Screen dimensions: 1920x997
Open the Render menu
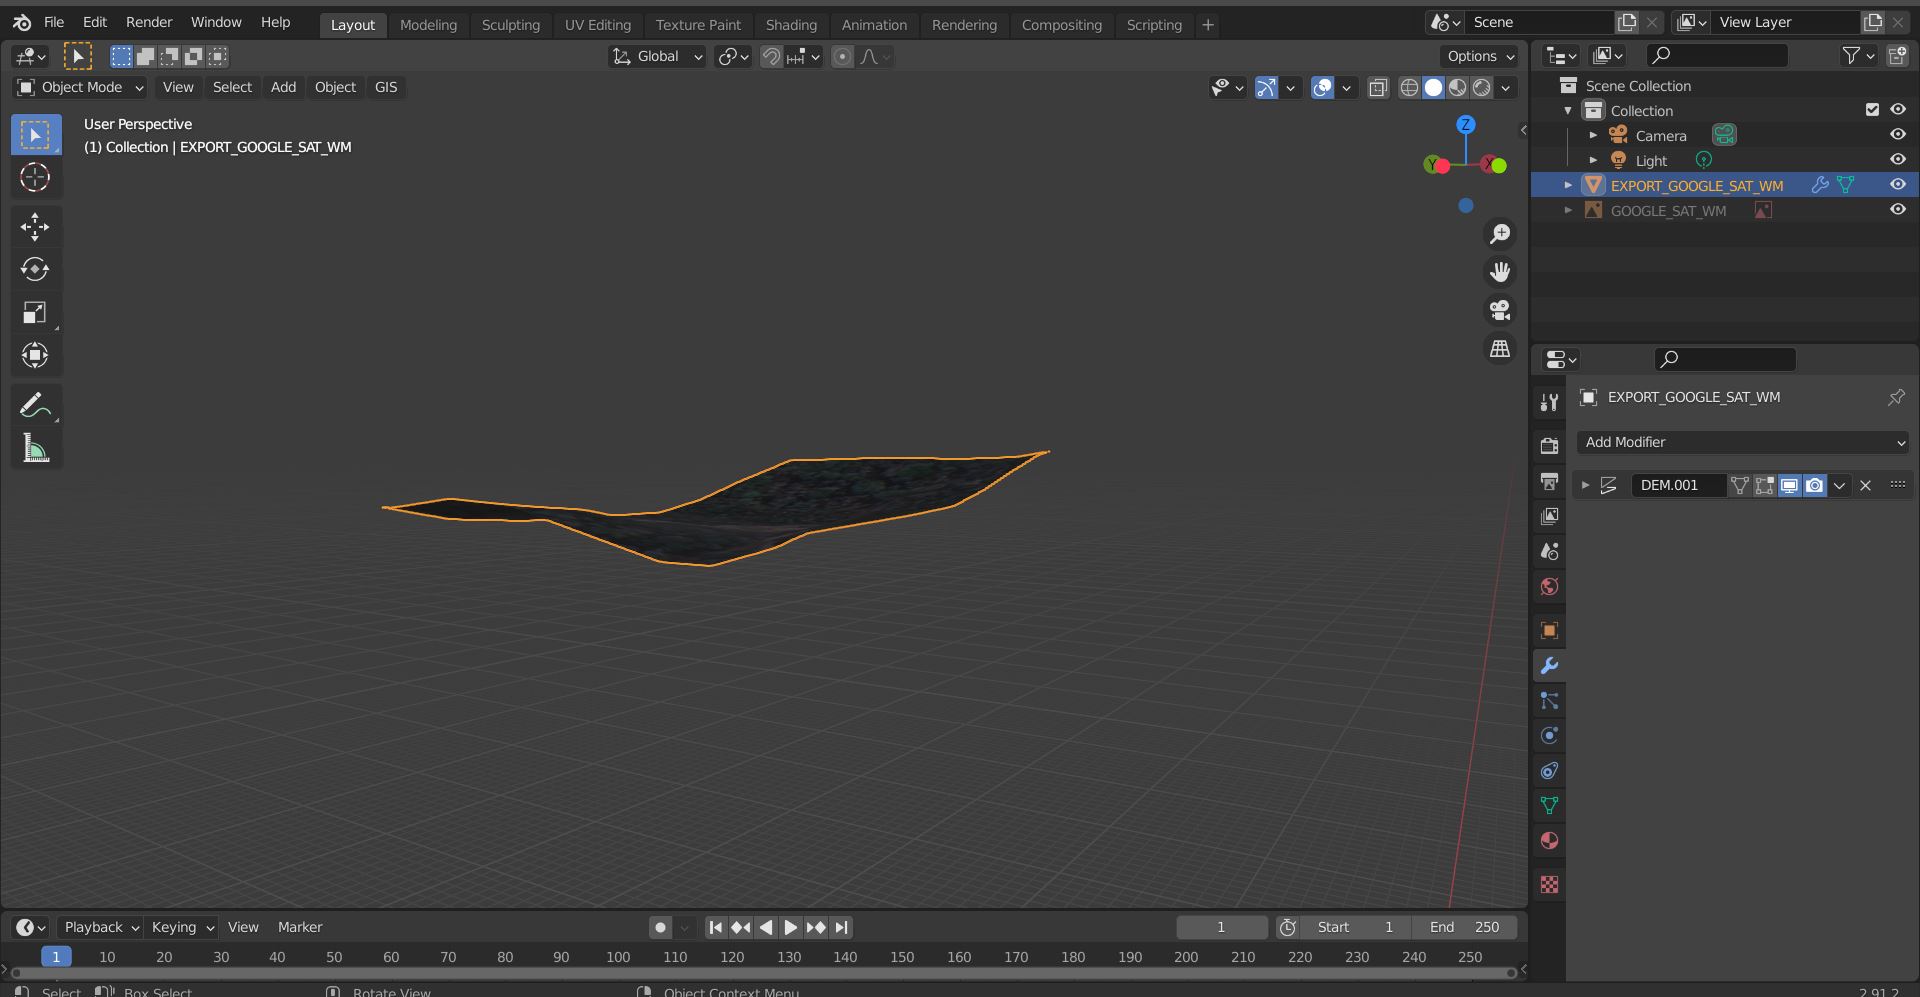click(x=149, y=22)
